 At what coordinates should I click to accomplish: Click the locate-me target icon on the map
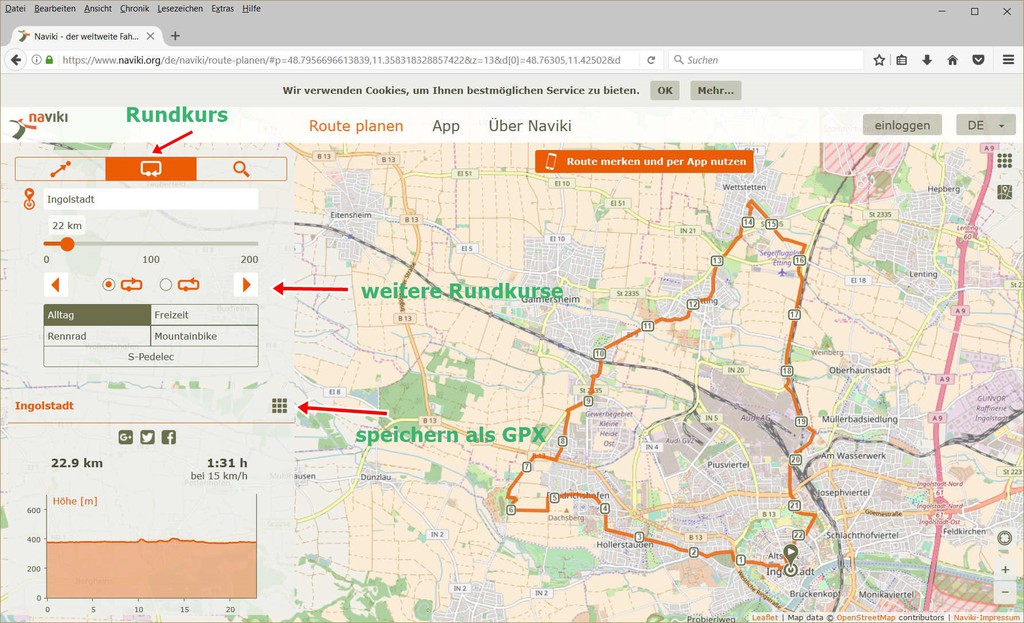click(x=1005, y=539)
